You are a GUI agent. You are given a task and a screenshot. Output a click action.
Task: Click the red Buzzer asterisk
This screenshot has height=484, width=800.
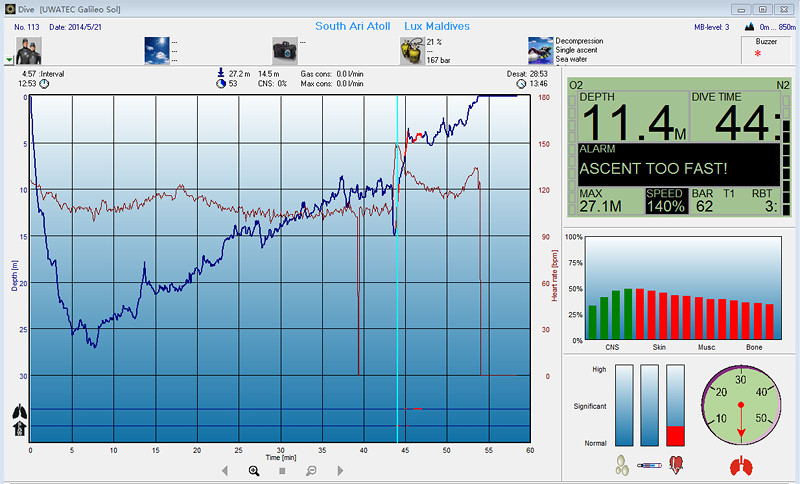tap(758, 54)
